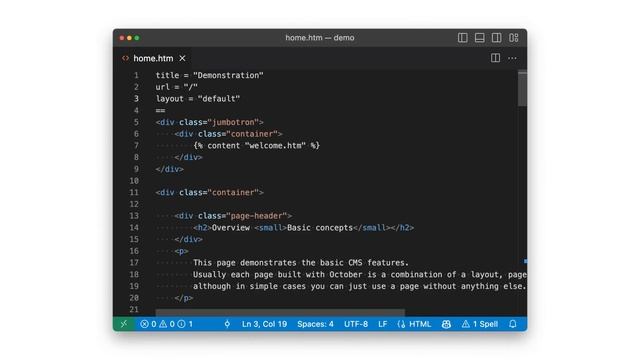This screenshot has width=640, height=360.
Task: Click the vertical scrollbar thumb
Action: [x=522, y=89]
